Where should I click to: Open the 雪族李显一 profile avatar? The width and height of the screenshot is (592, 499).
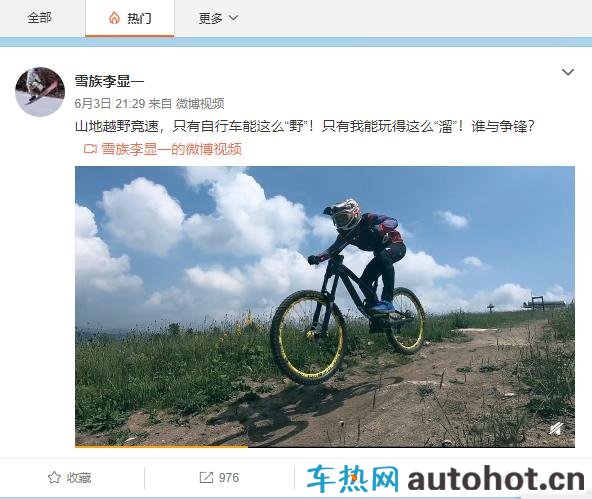click(40, 92)
